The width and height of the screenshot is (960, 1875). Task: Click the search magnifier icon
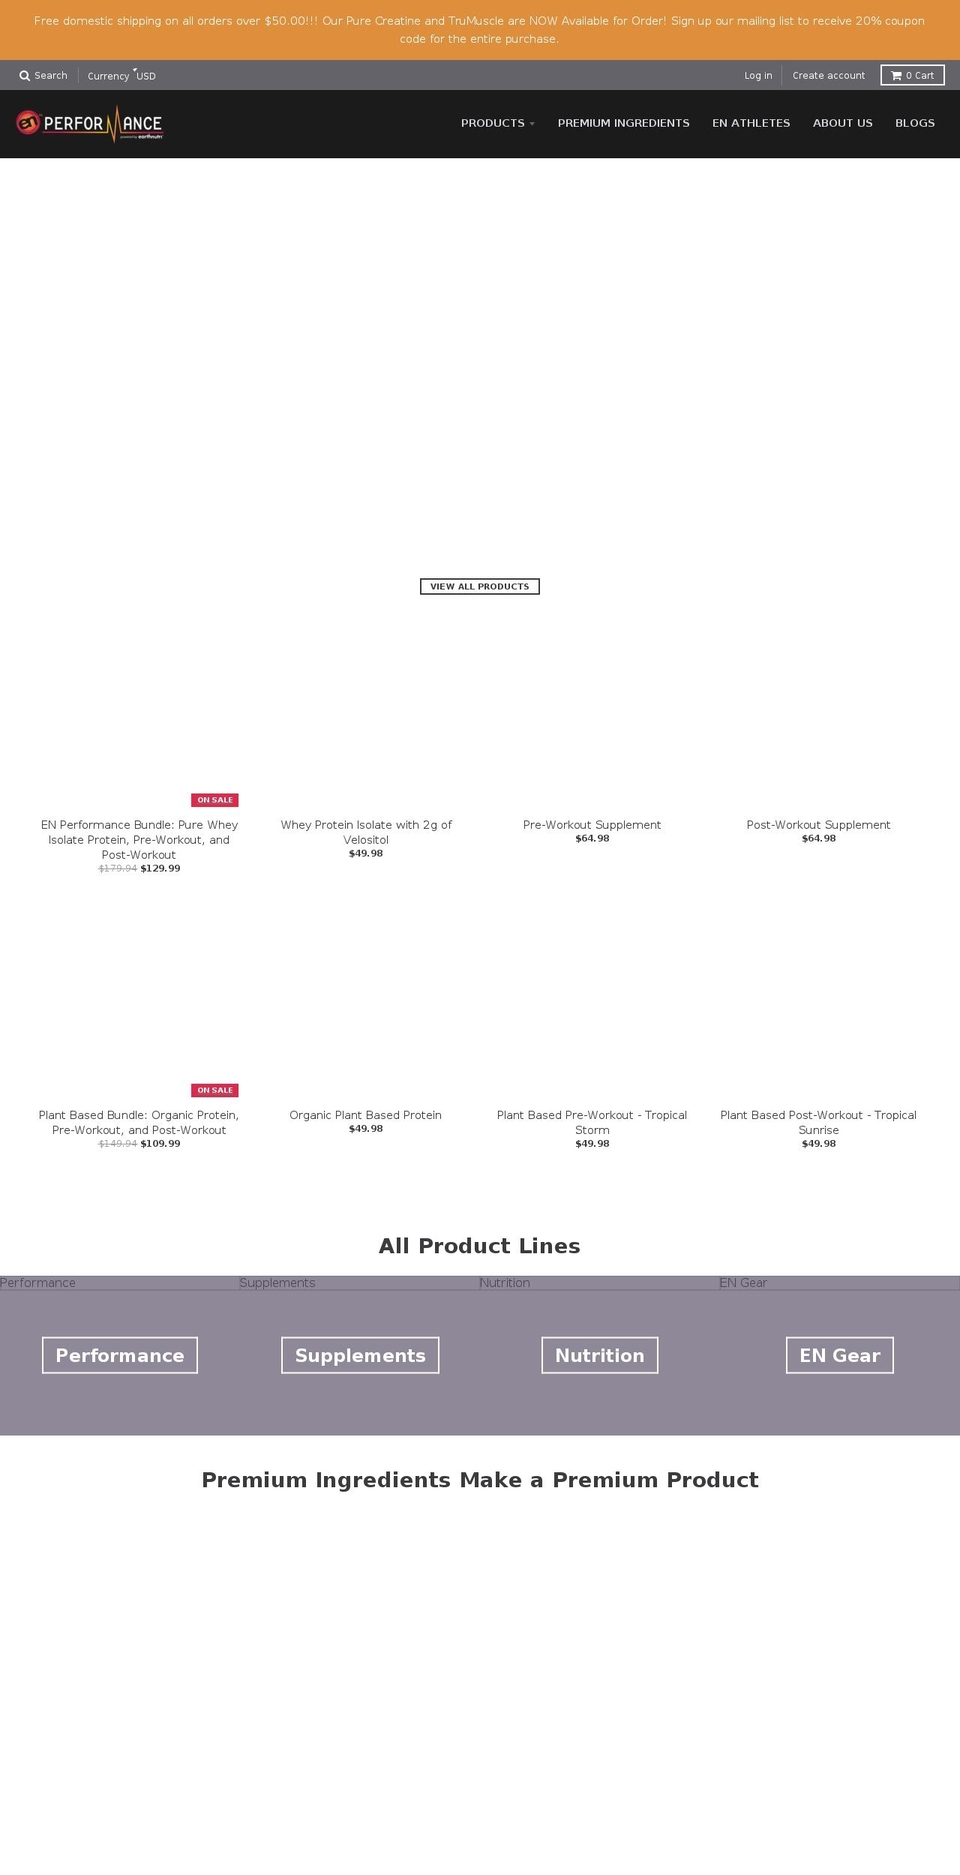[24, 75]
